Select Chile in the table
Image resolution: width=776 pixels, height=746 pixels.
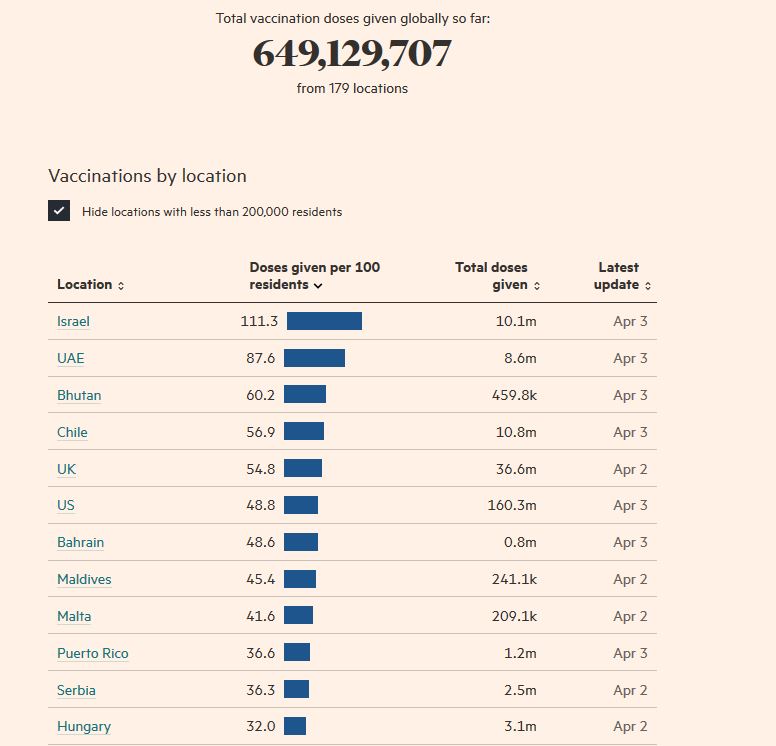72,432
